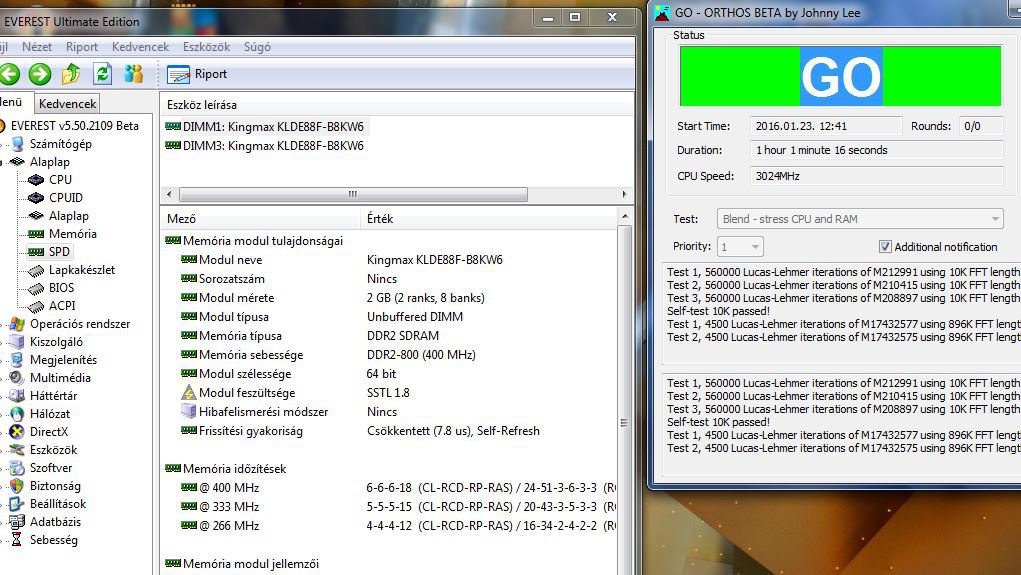Click the Hibafelismerési módszer icon

(189, 412)
